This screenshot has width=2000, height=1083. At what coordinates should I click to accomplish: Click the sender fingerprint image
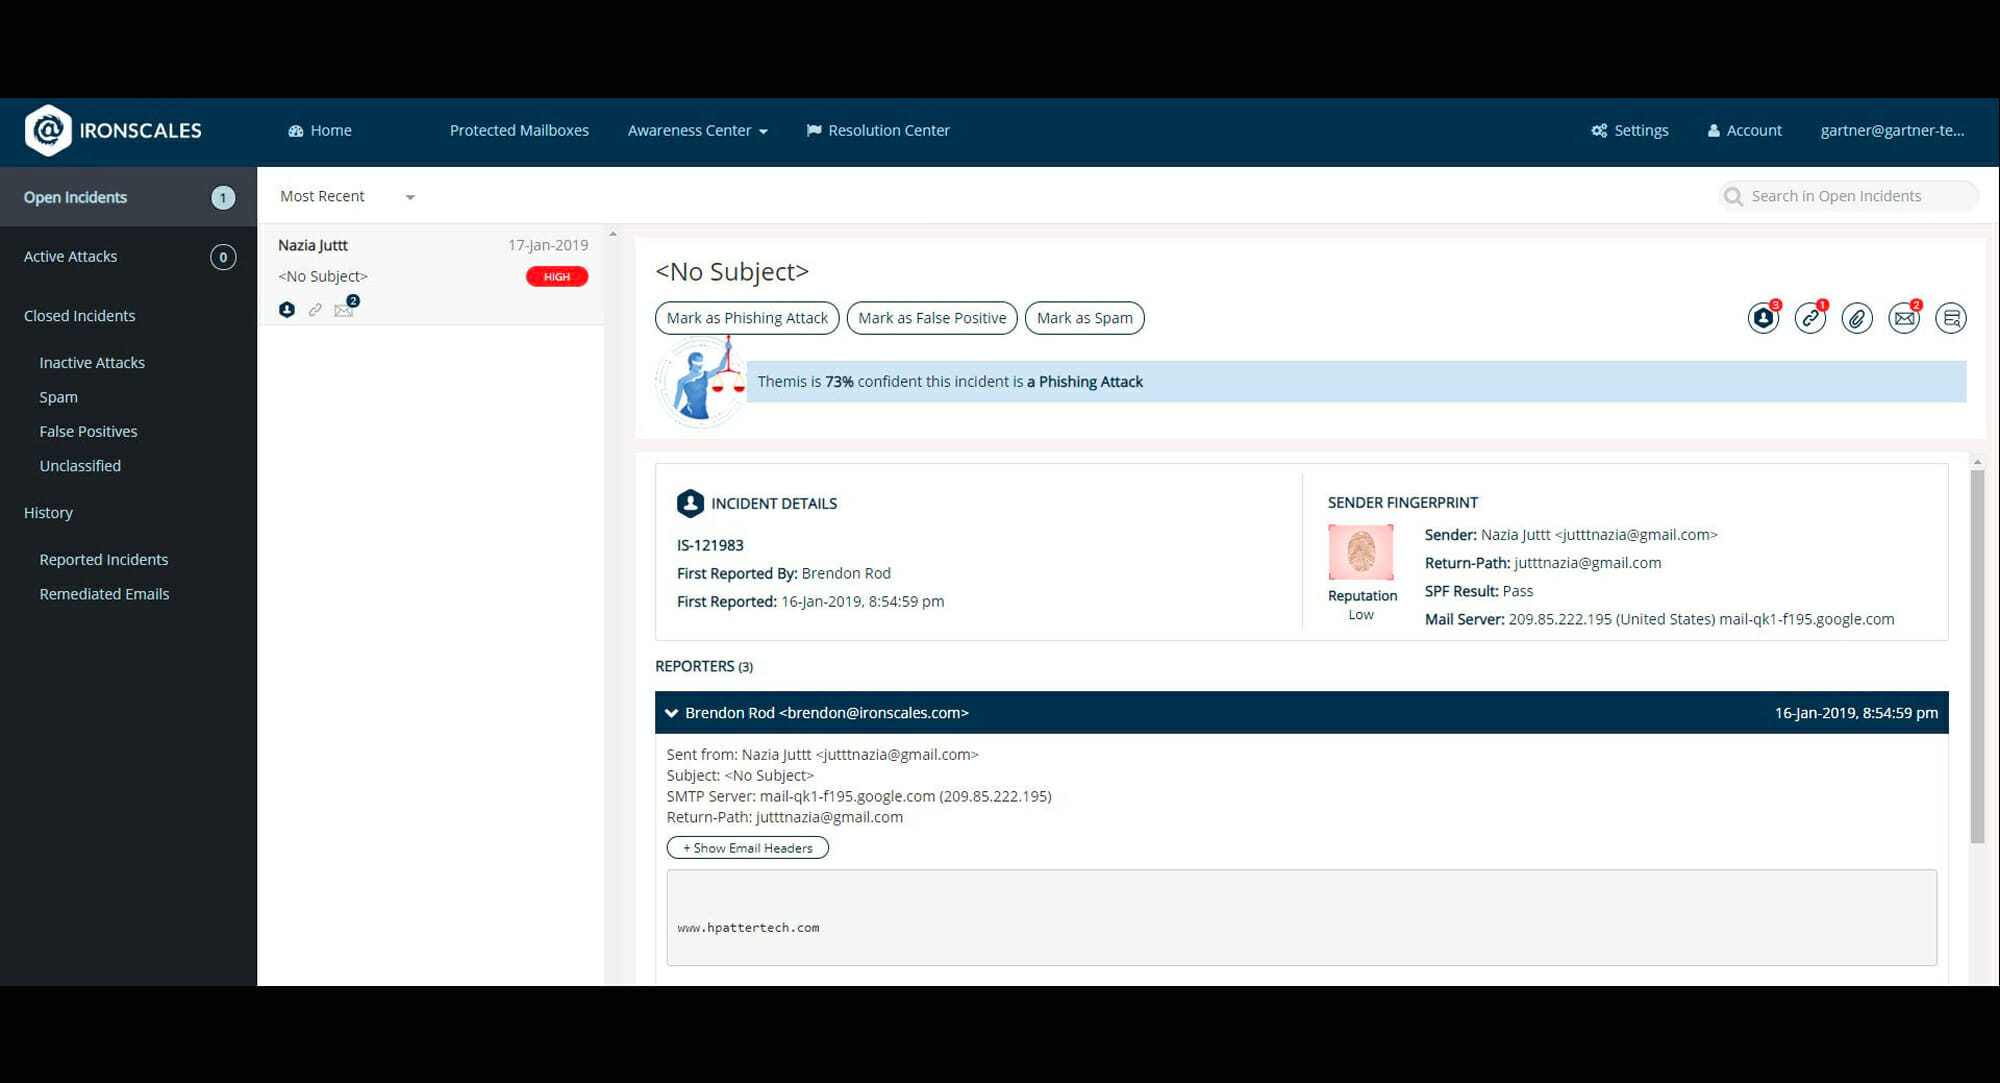click(x=1360, y=551)
